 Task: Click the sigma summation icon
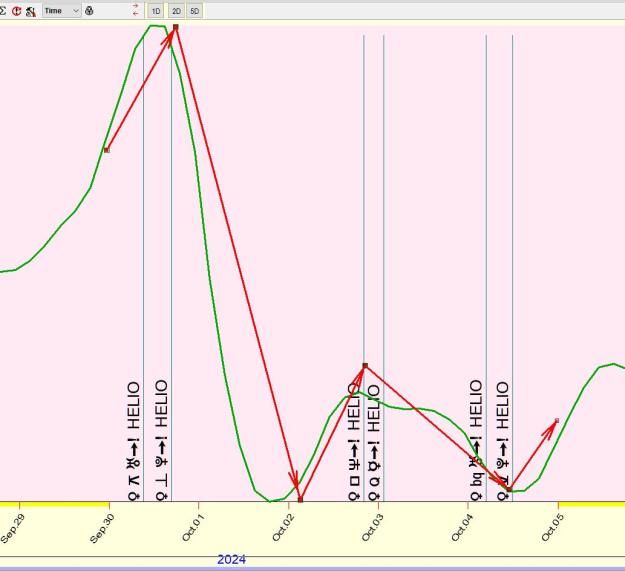coord(2,11)
